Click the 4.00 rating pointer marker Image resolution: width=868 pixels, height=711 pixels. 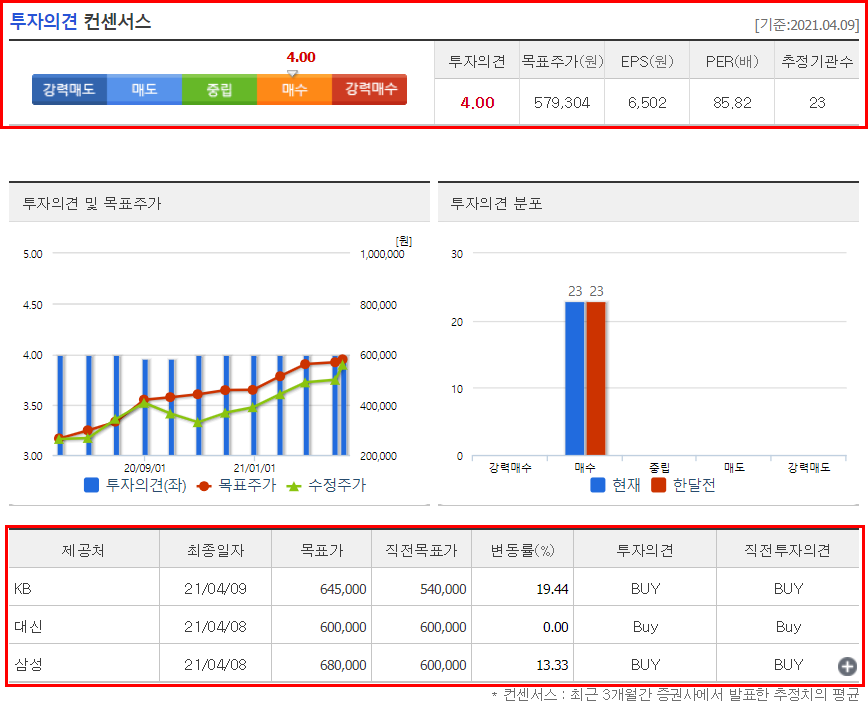292,73
